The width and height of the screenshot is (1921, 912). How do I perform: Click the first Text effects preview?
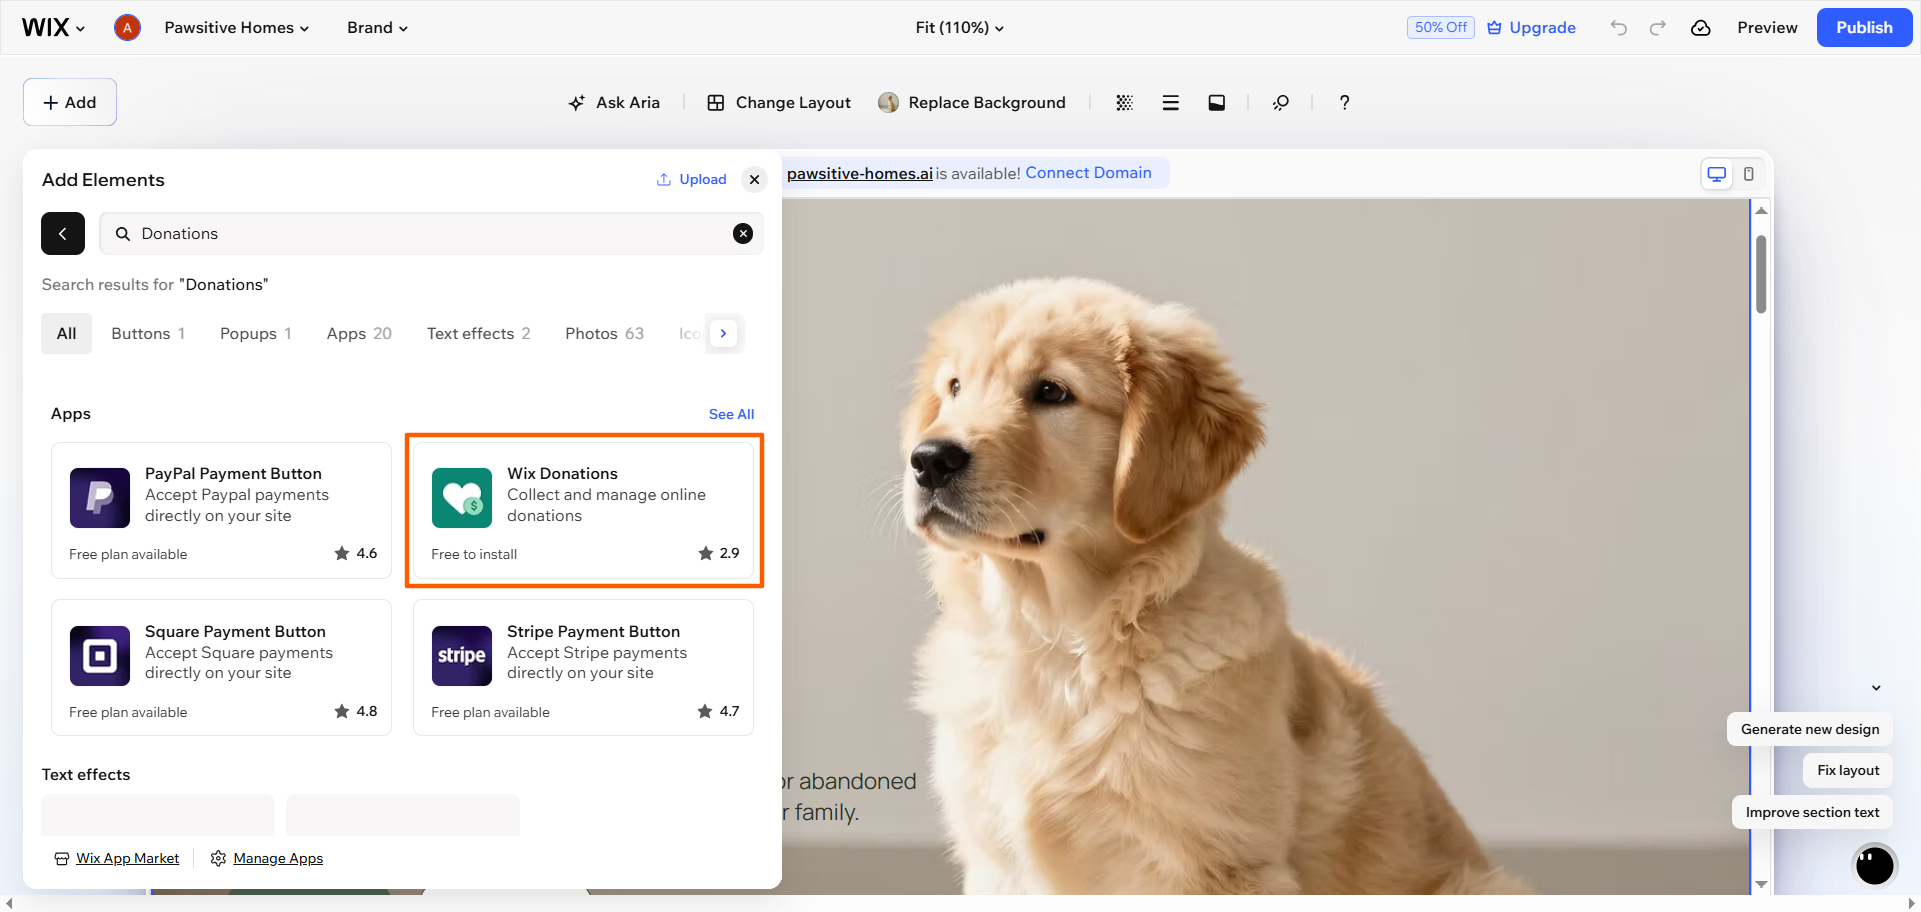click(x=158, y=814)
